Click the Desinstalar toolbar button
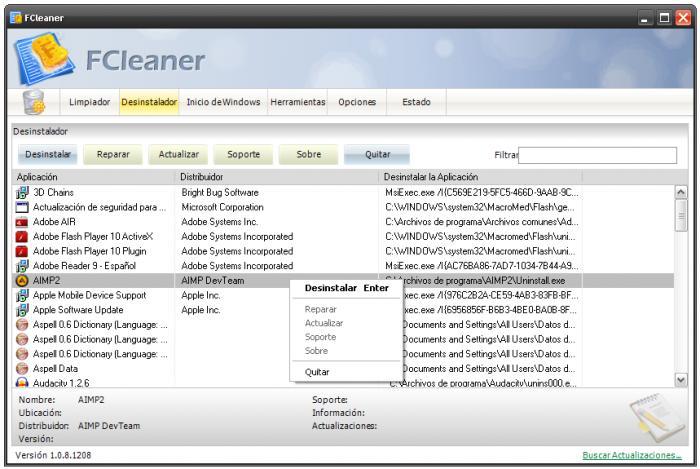 48,154
